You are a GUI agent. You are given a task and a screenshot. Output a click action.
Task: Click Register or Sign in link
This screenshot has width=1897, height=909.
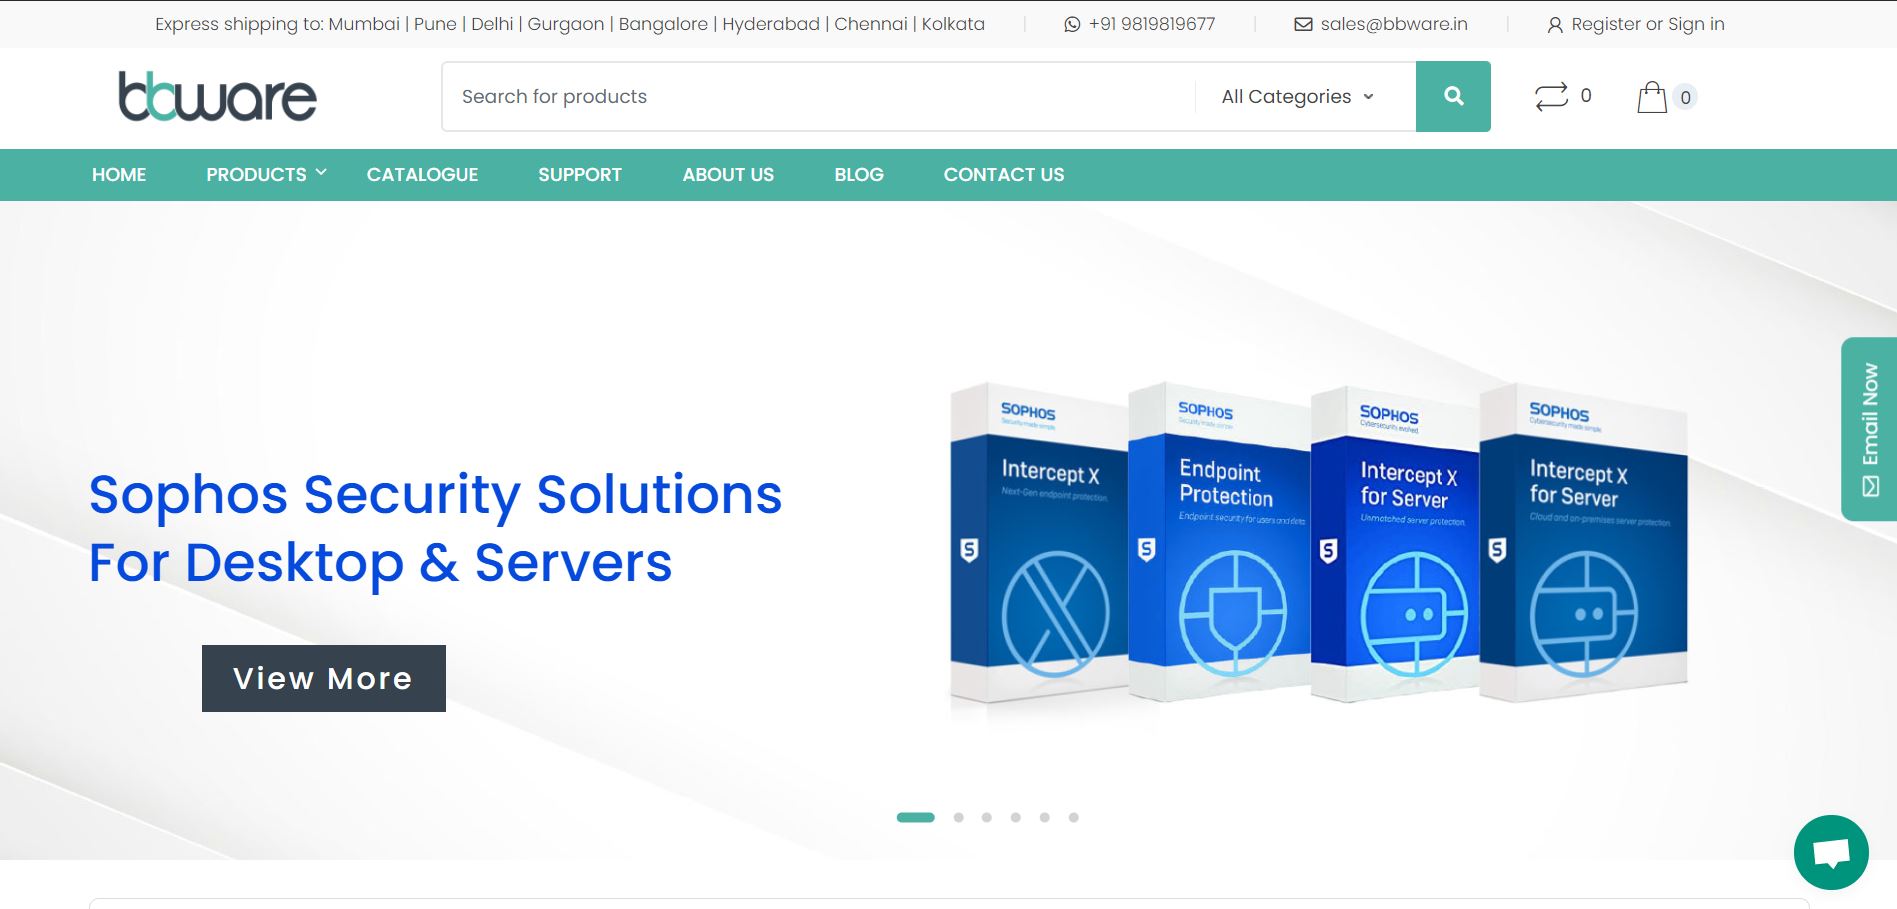click(x=1648, y=24)
